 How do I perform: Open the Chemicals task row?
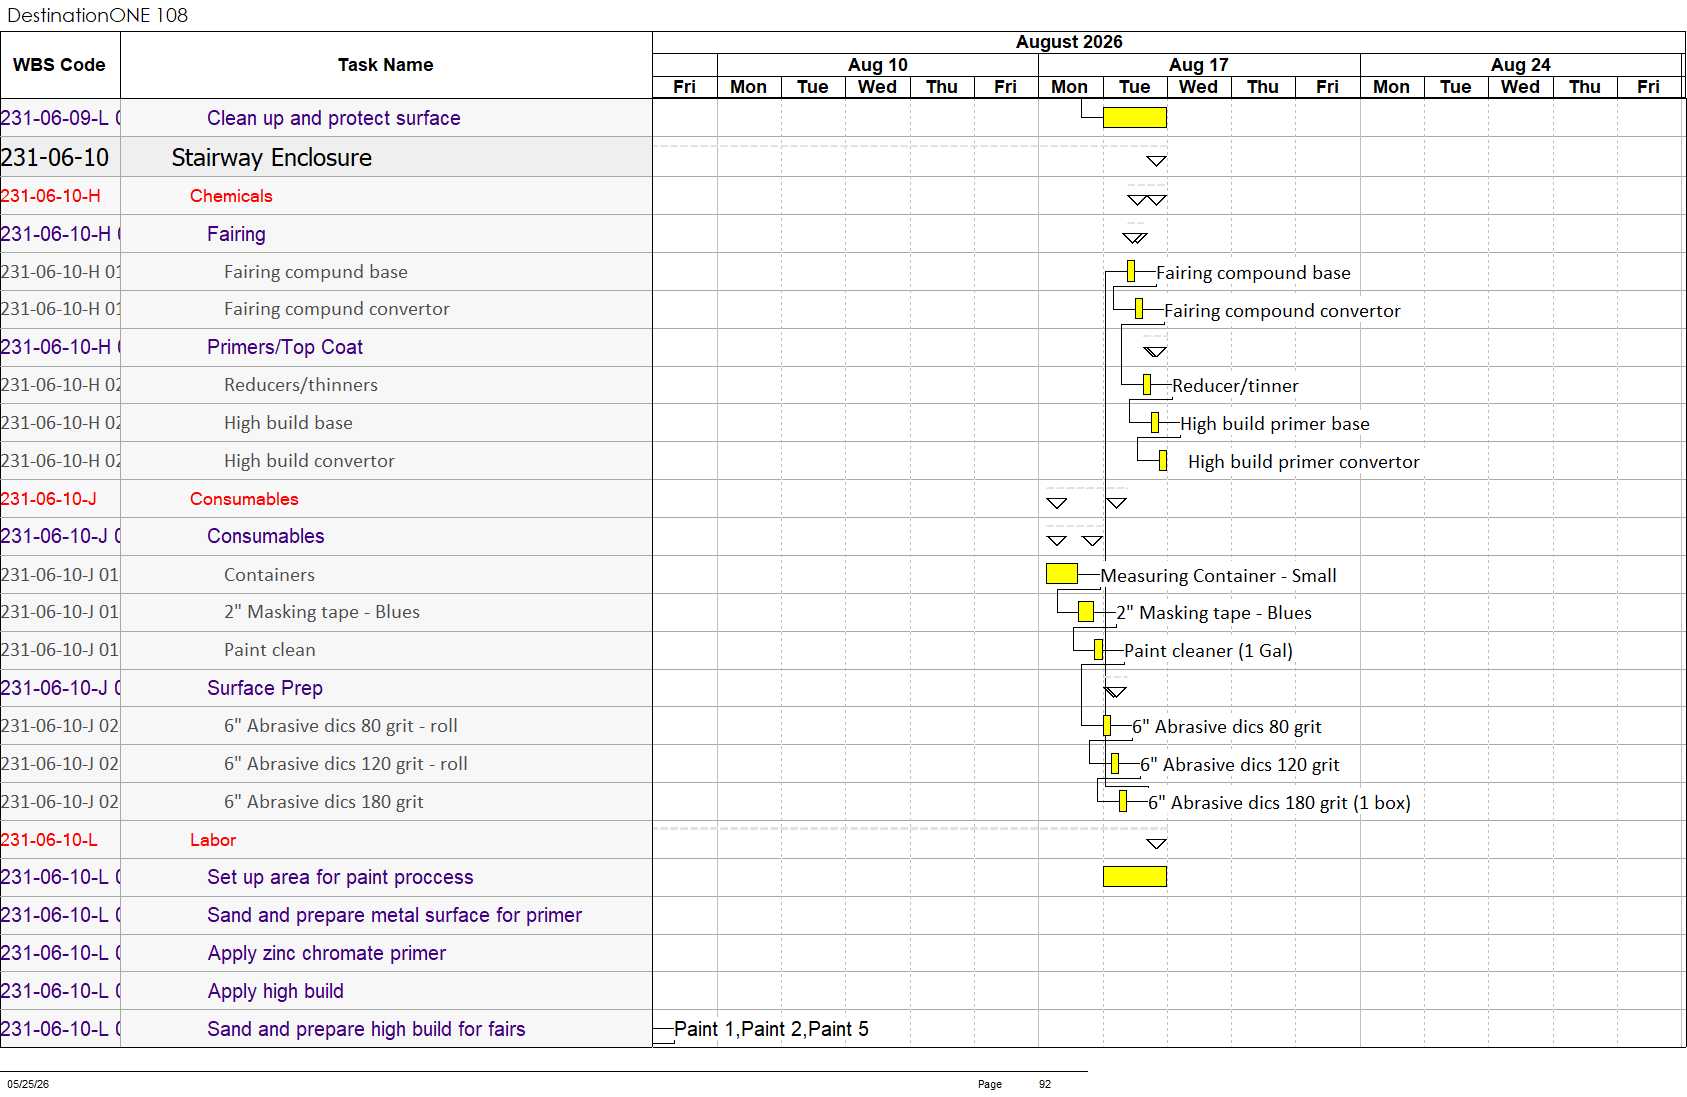tap(326, 196)
